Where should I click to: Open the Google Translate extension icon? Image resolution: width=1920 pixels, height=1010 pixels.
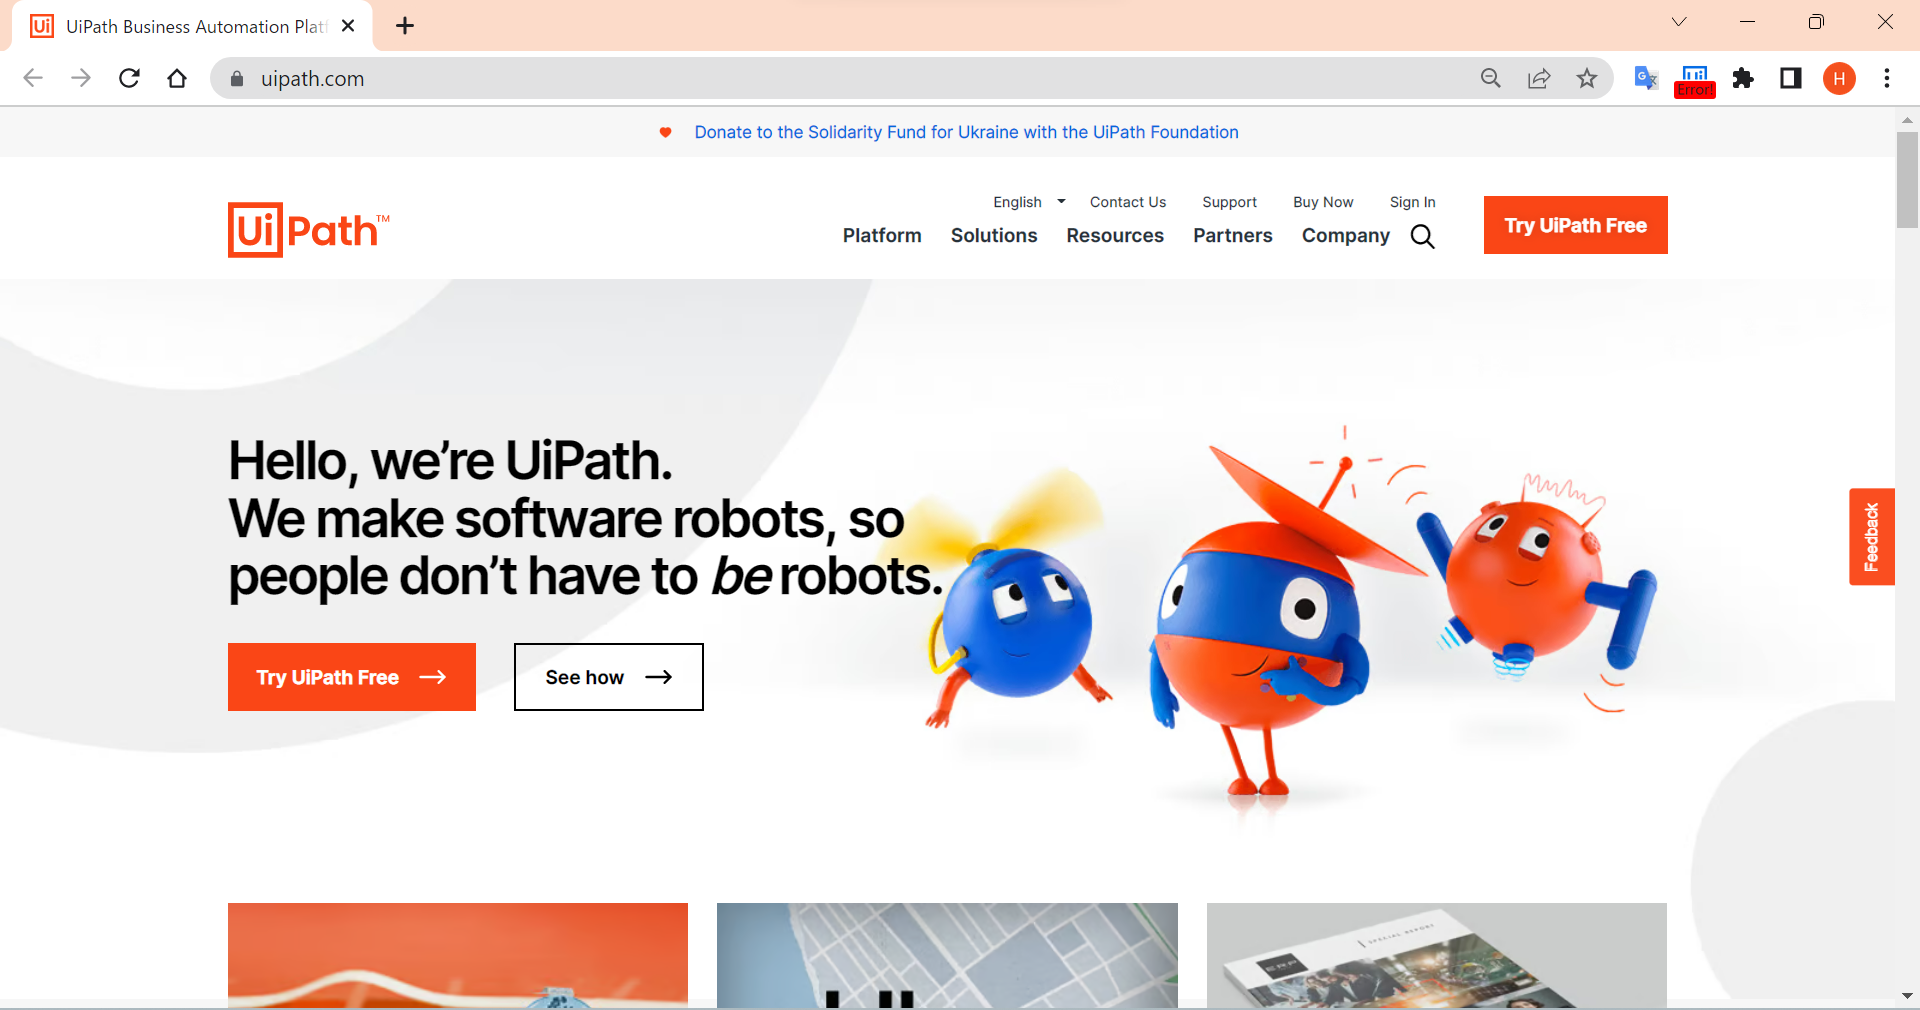point(1646,78)
